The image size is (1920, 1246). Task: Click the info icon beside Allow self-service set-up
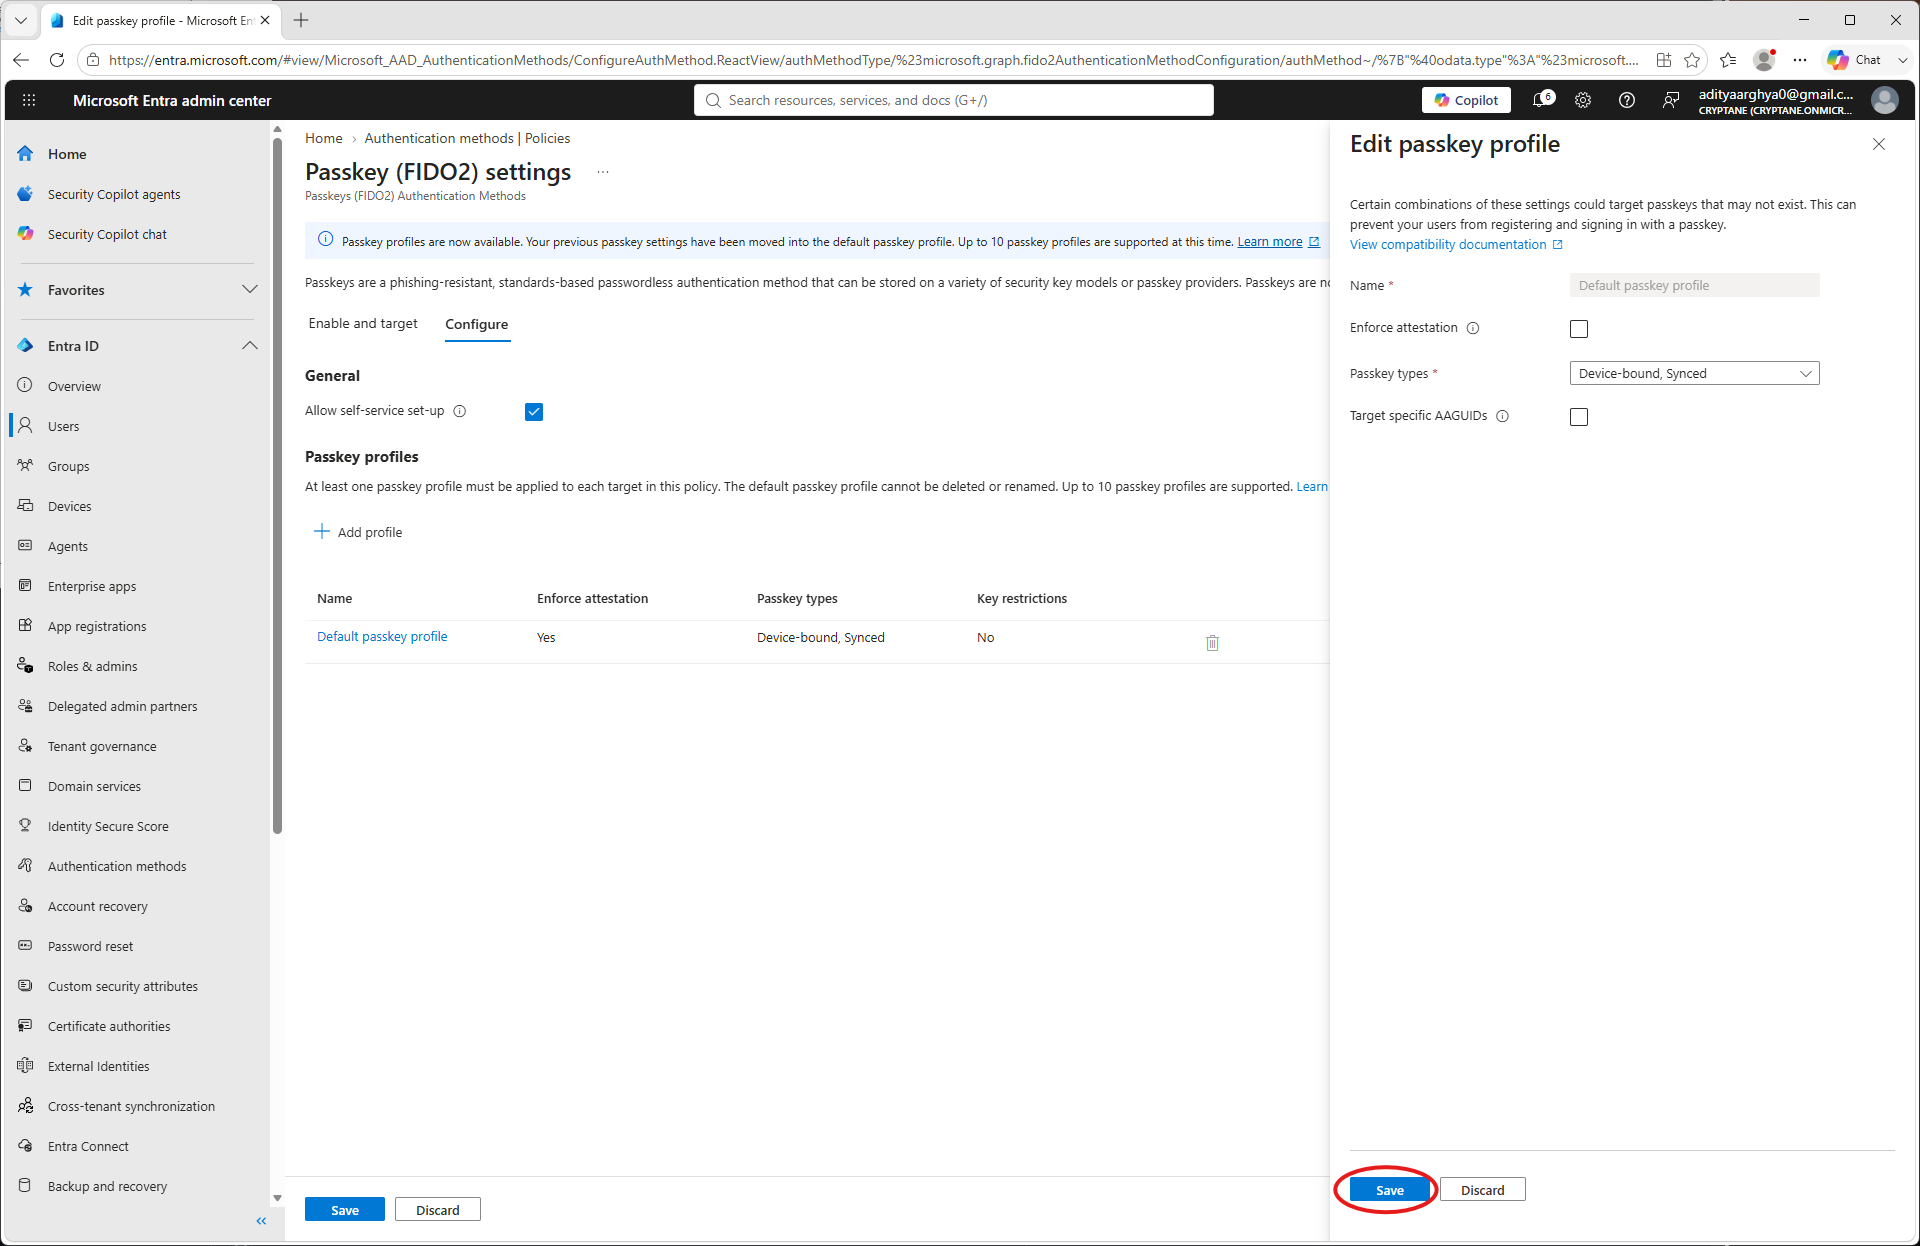(x=460, y=411)
